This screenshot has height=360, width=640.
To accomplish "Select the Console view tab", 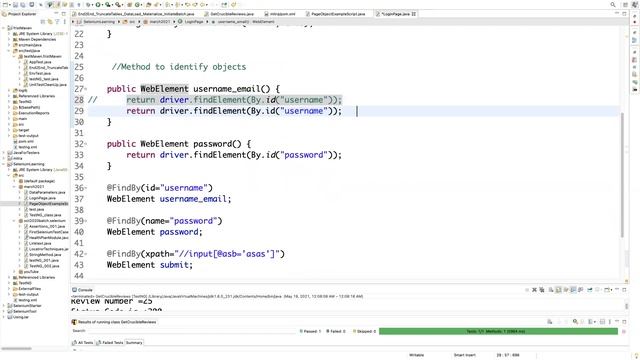I will [82, 290].
